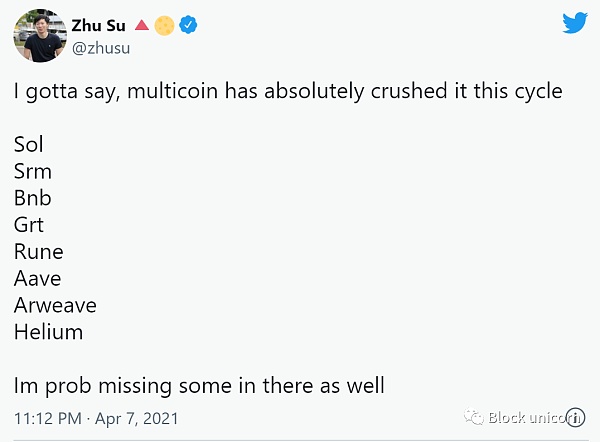Click 'Aave' in the tweet list
The height and width of the screenshot is (442, 600).
coord(38,278)
